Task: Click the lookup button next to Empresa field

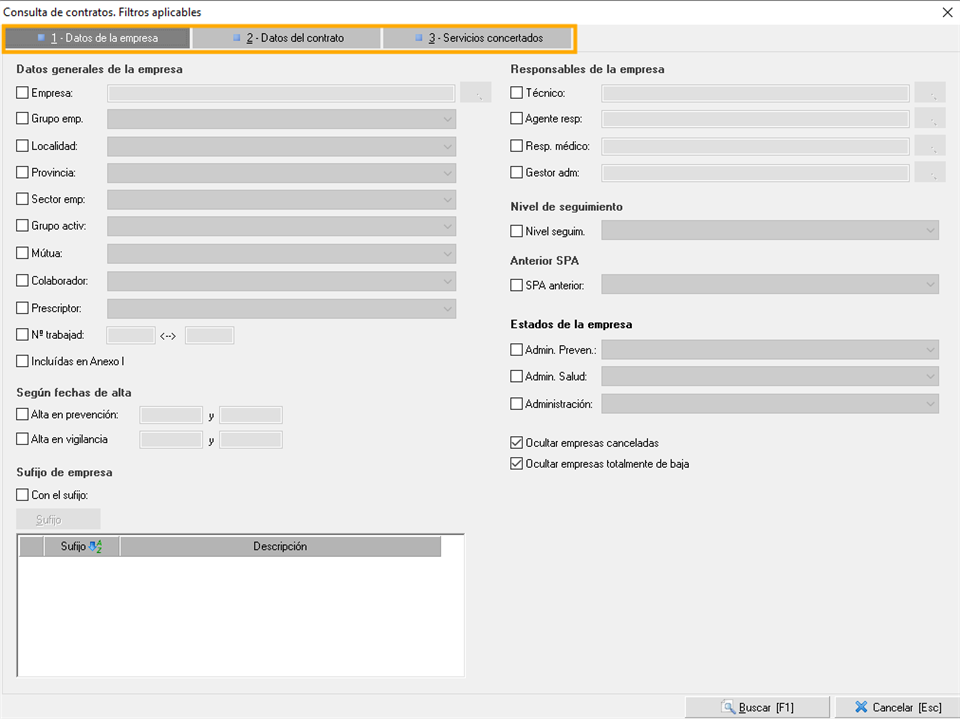Action: pyautogui.click(x=477, y=93)
